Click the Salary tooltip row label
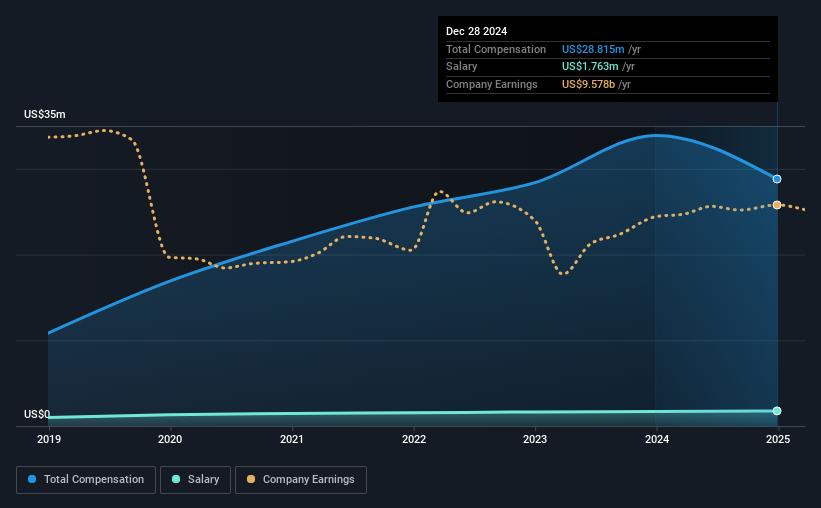Viewport: 821px width, 508px height. tap(461, 67)
